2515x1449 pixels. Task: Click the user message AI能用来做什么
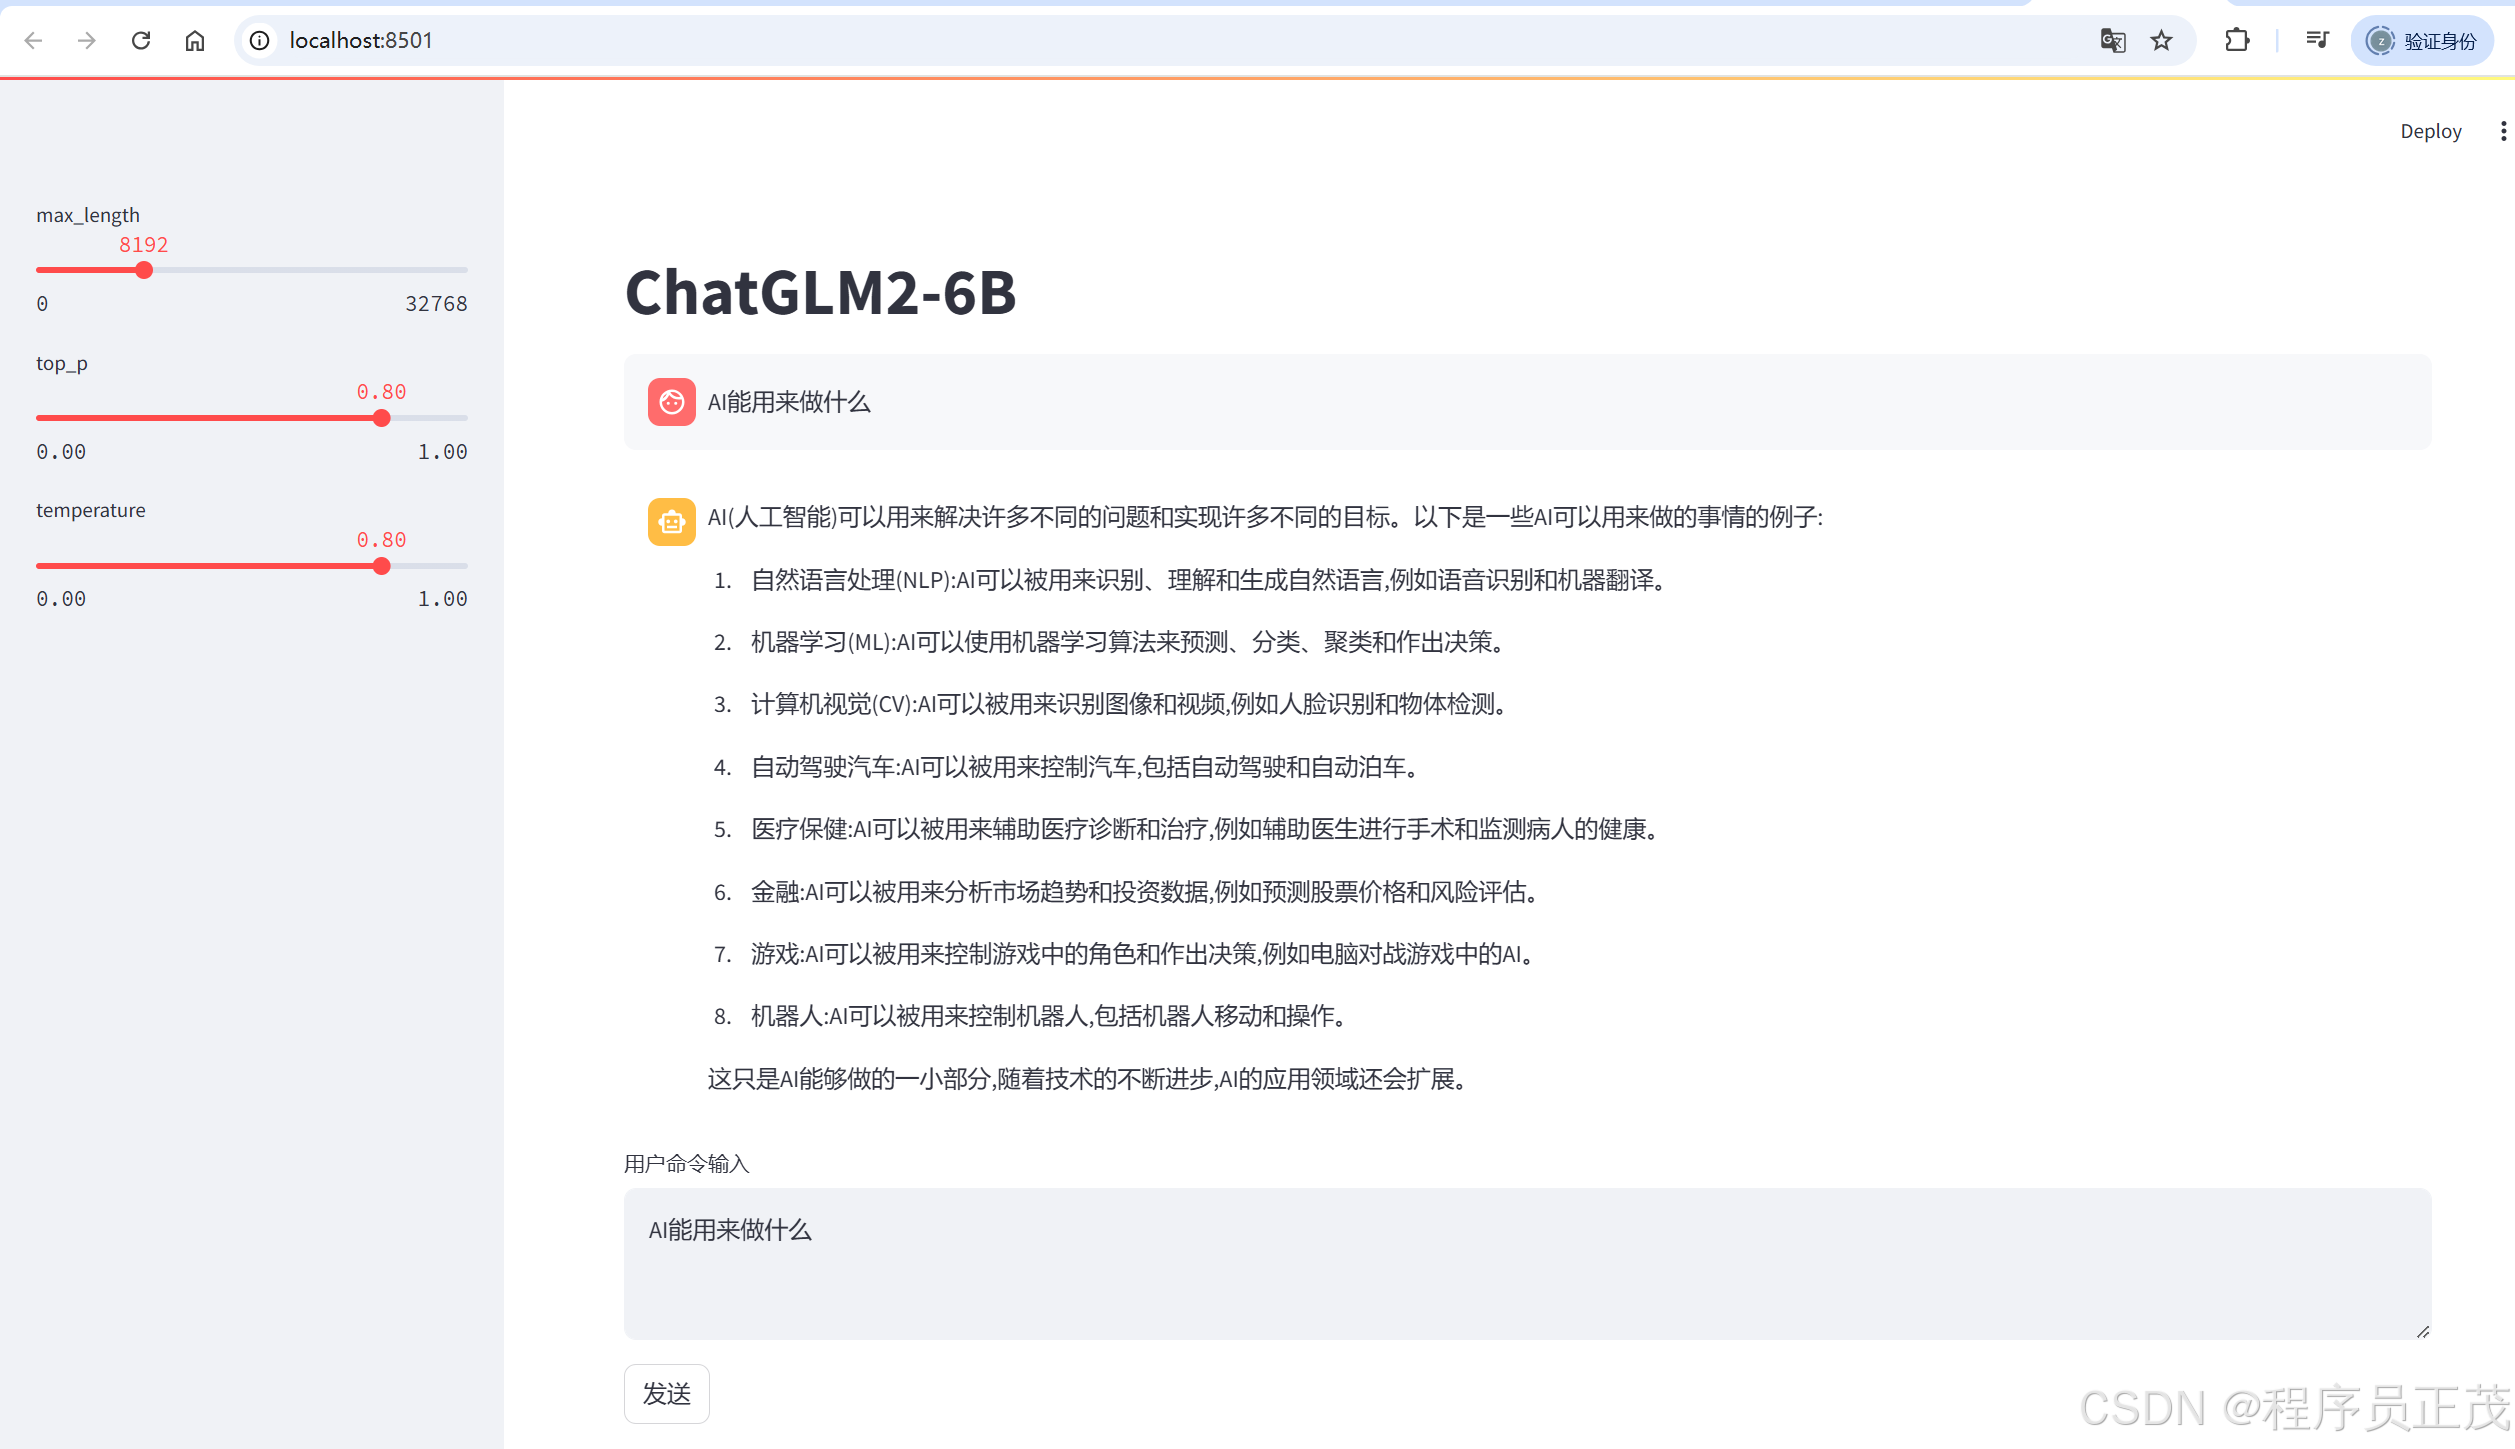pos(789,402)
